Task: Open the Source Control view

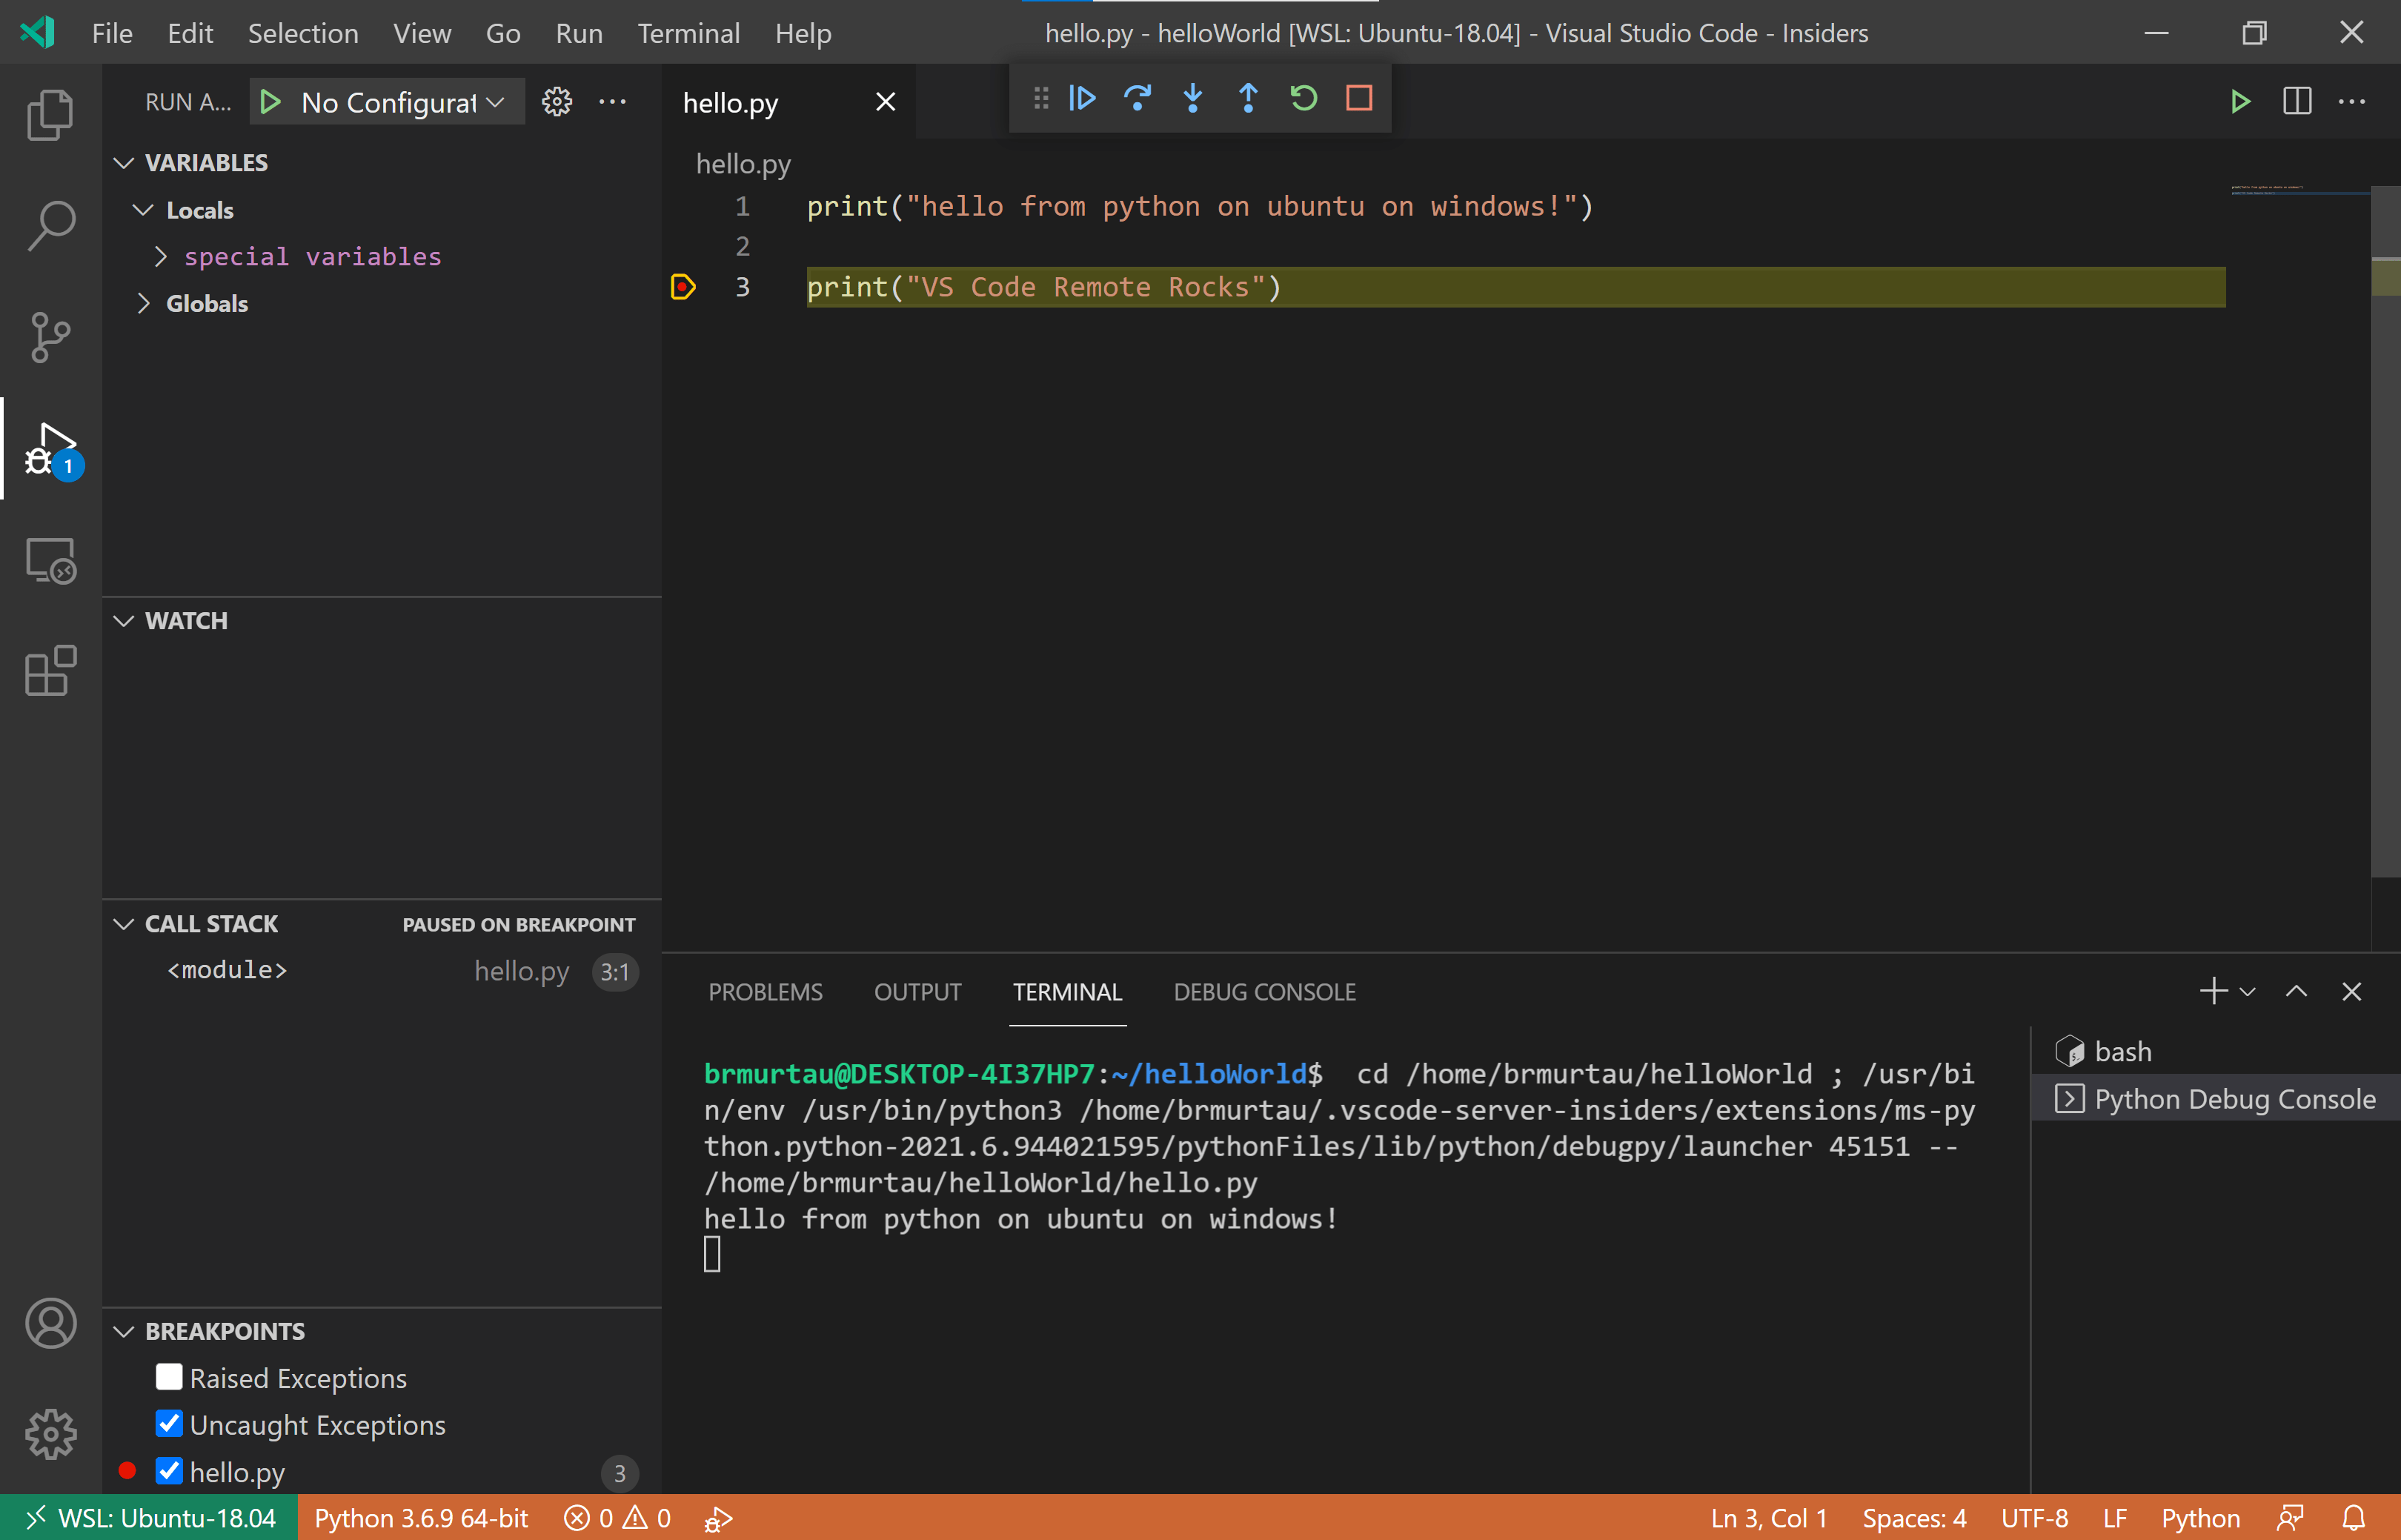Action: [x=50, y=337]
